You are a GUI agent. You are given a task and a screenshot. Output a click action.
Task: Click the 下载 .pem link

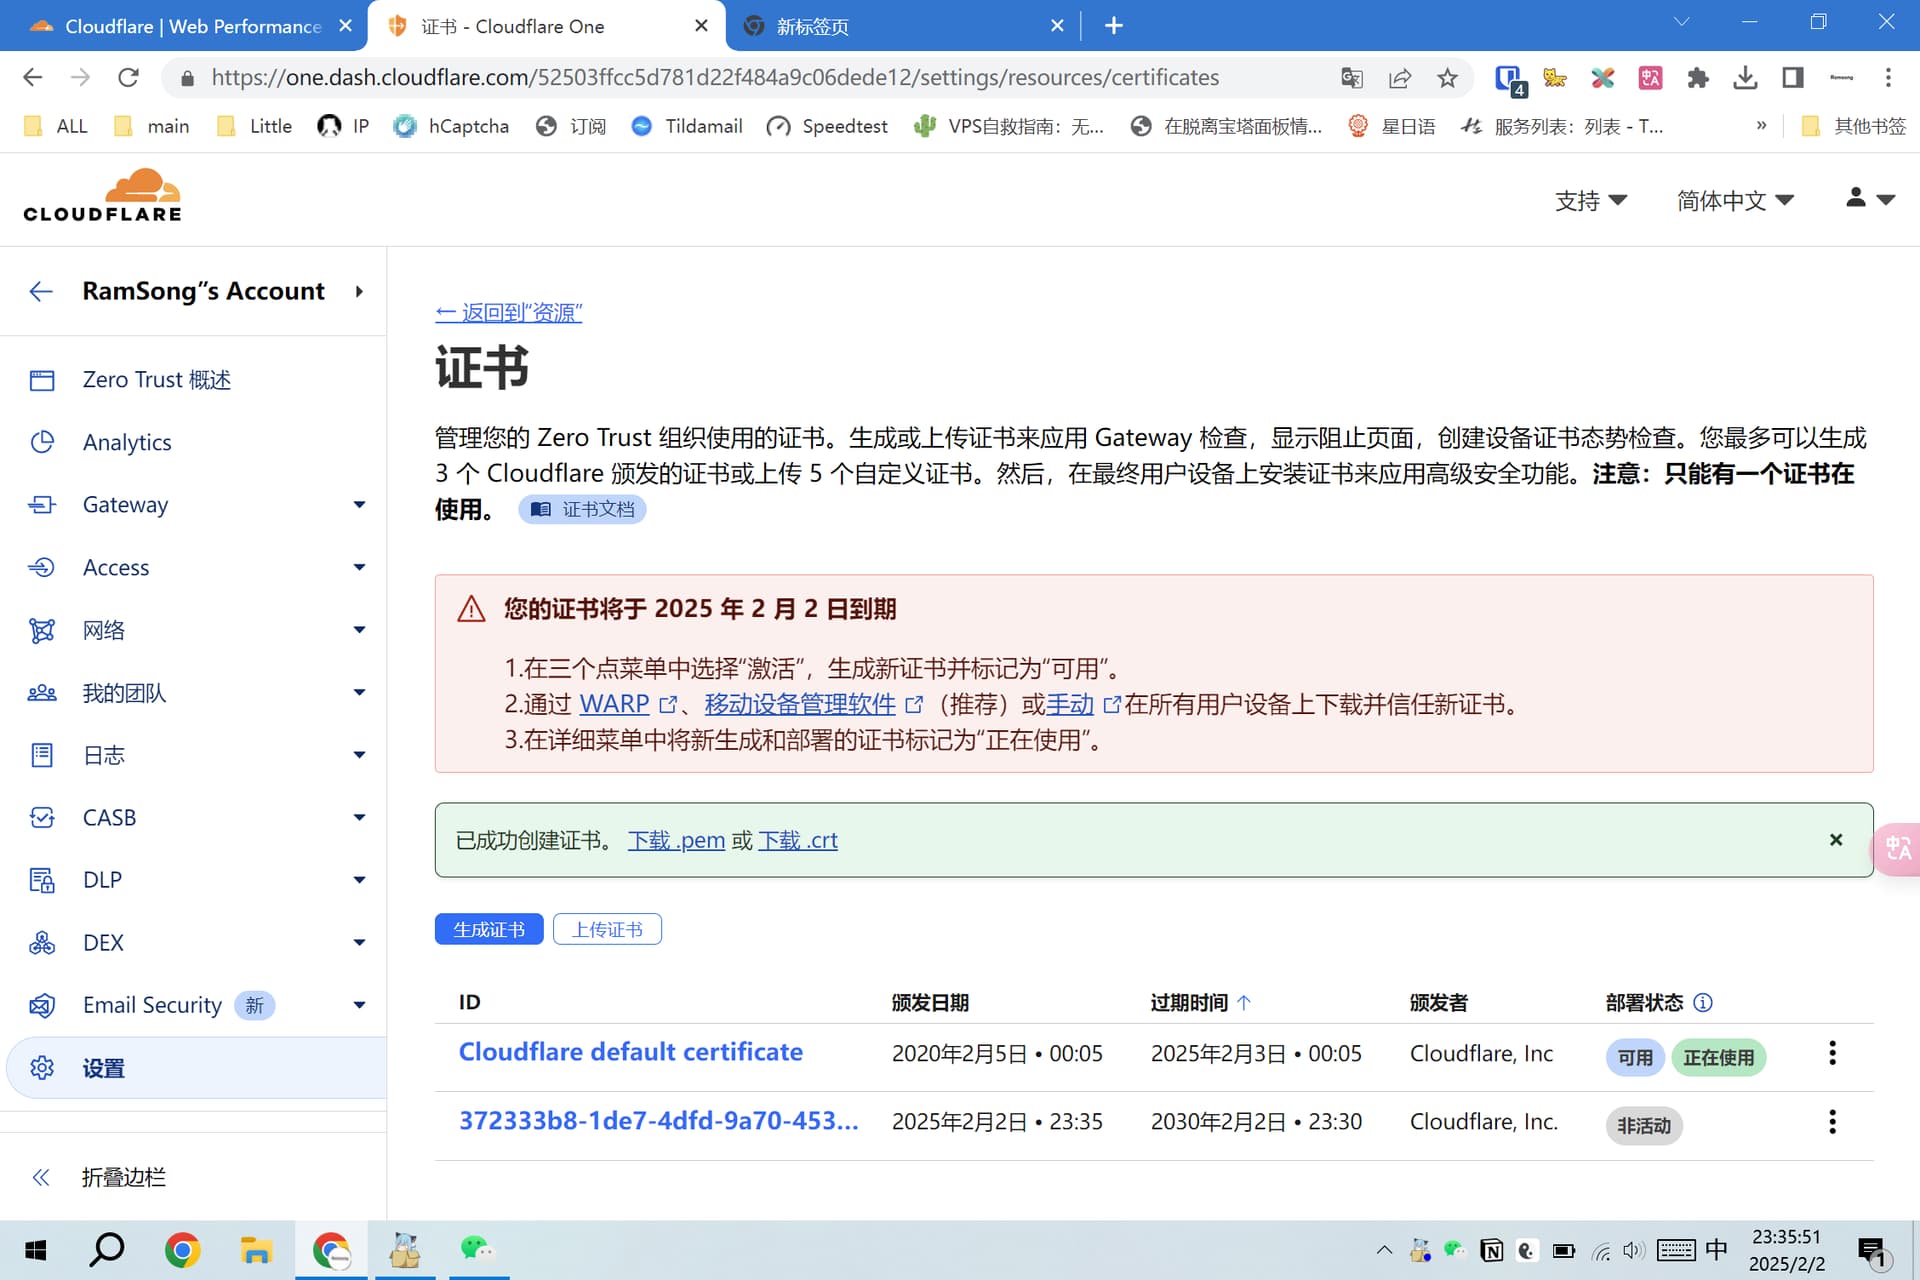[676, 840]
